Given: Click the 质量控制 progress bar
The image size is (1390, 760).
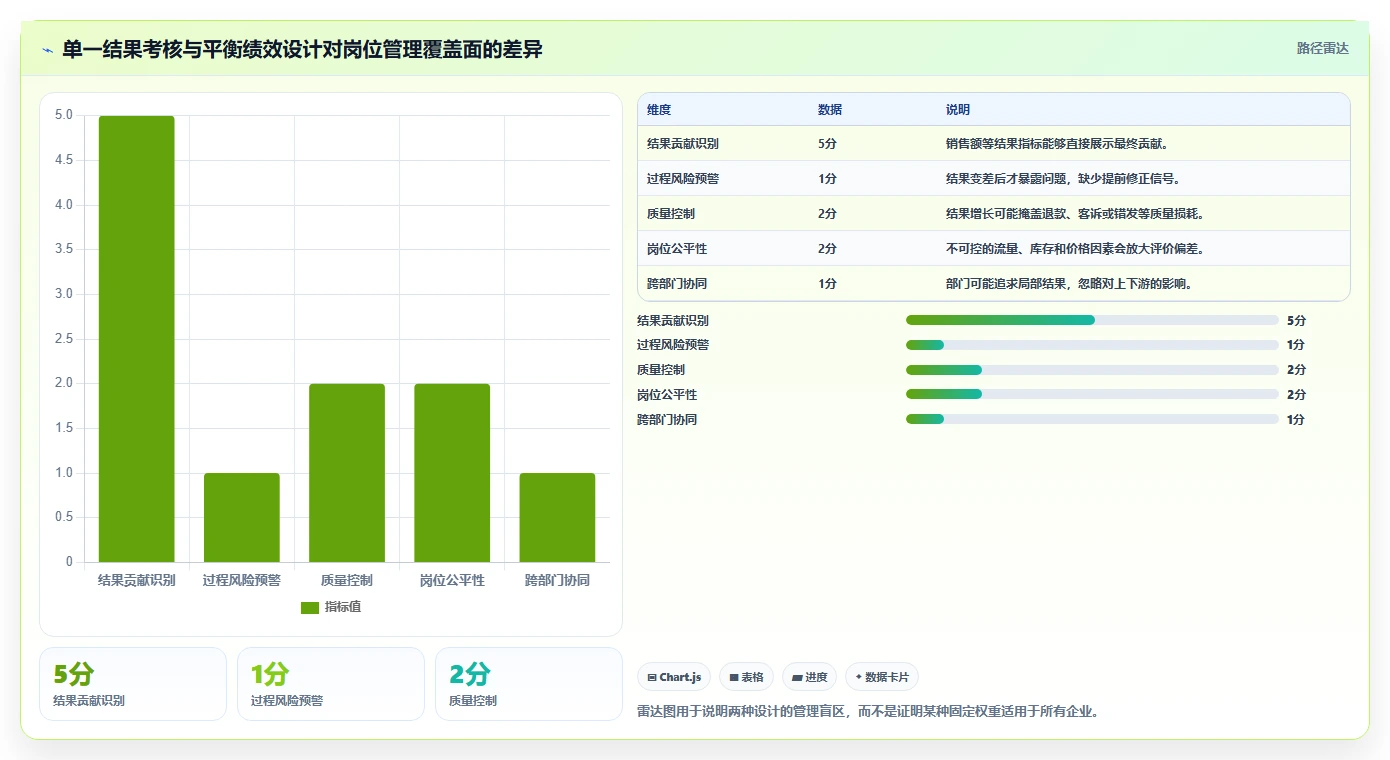Looking at the screenshot, I should pyautogui.click(x=1092, y=370).
